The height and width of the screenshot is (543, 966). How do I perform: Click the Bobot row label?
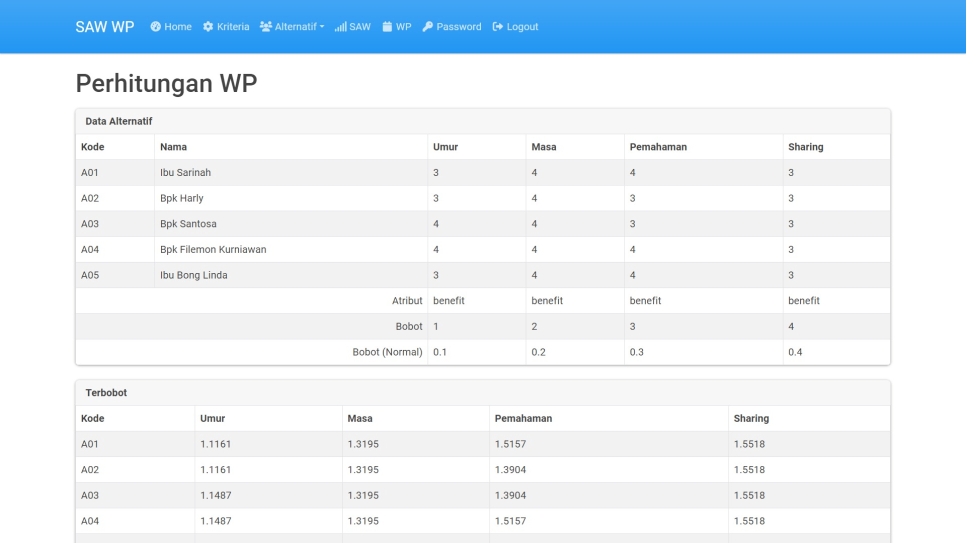409,327
